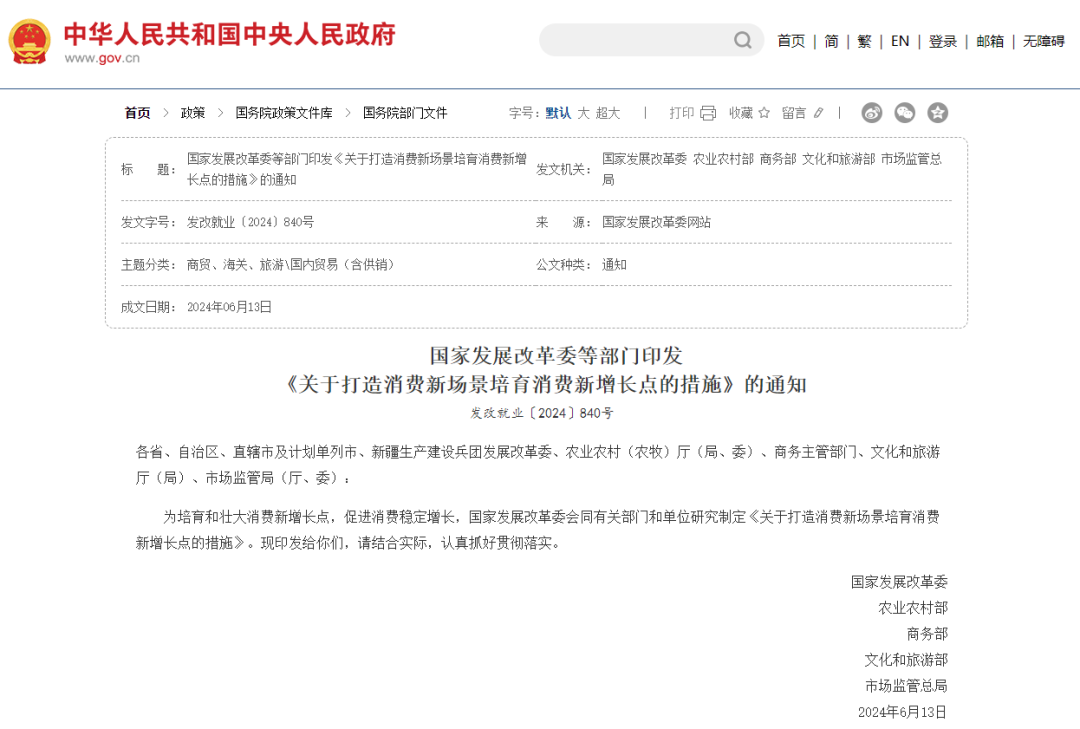The height and width of the screenshot is (729, 1080).
Task: Open 邮箱 mailbox link
Action: tap(990, 41)
